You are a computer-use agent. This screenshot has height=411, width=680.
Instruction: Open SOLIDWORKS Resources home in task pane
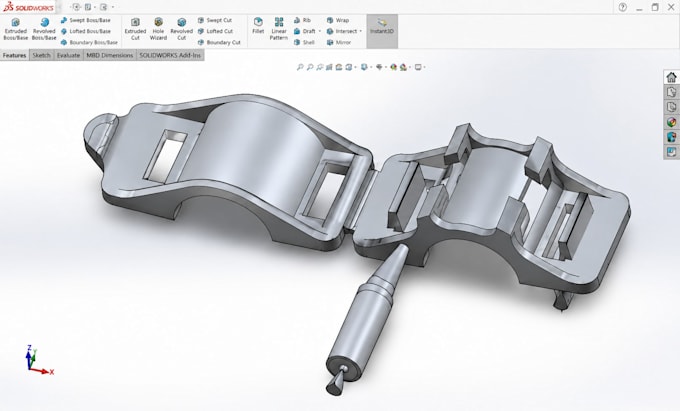click(671, 78)
